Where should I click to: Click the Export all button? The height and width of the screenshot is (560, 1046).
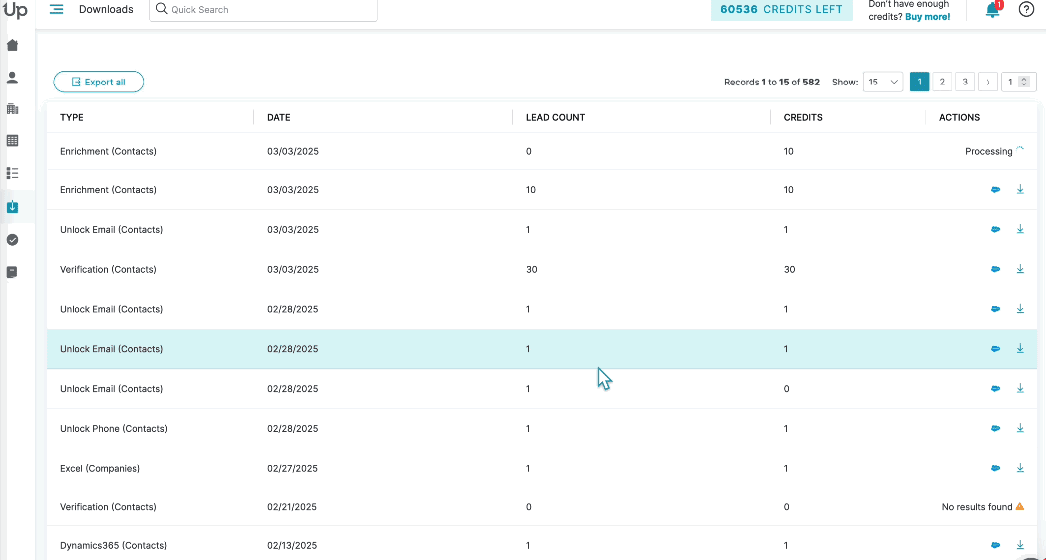coord(99,81)
